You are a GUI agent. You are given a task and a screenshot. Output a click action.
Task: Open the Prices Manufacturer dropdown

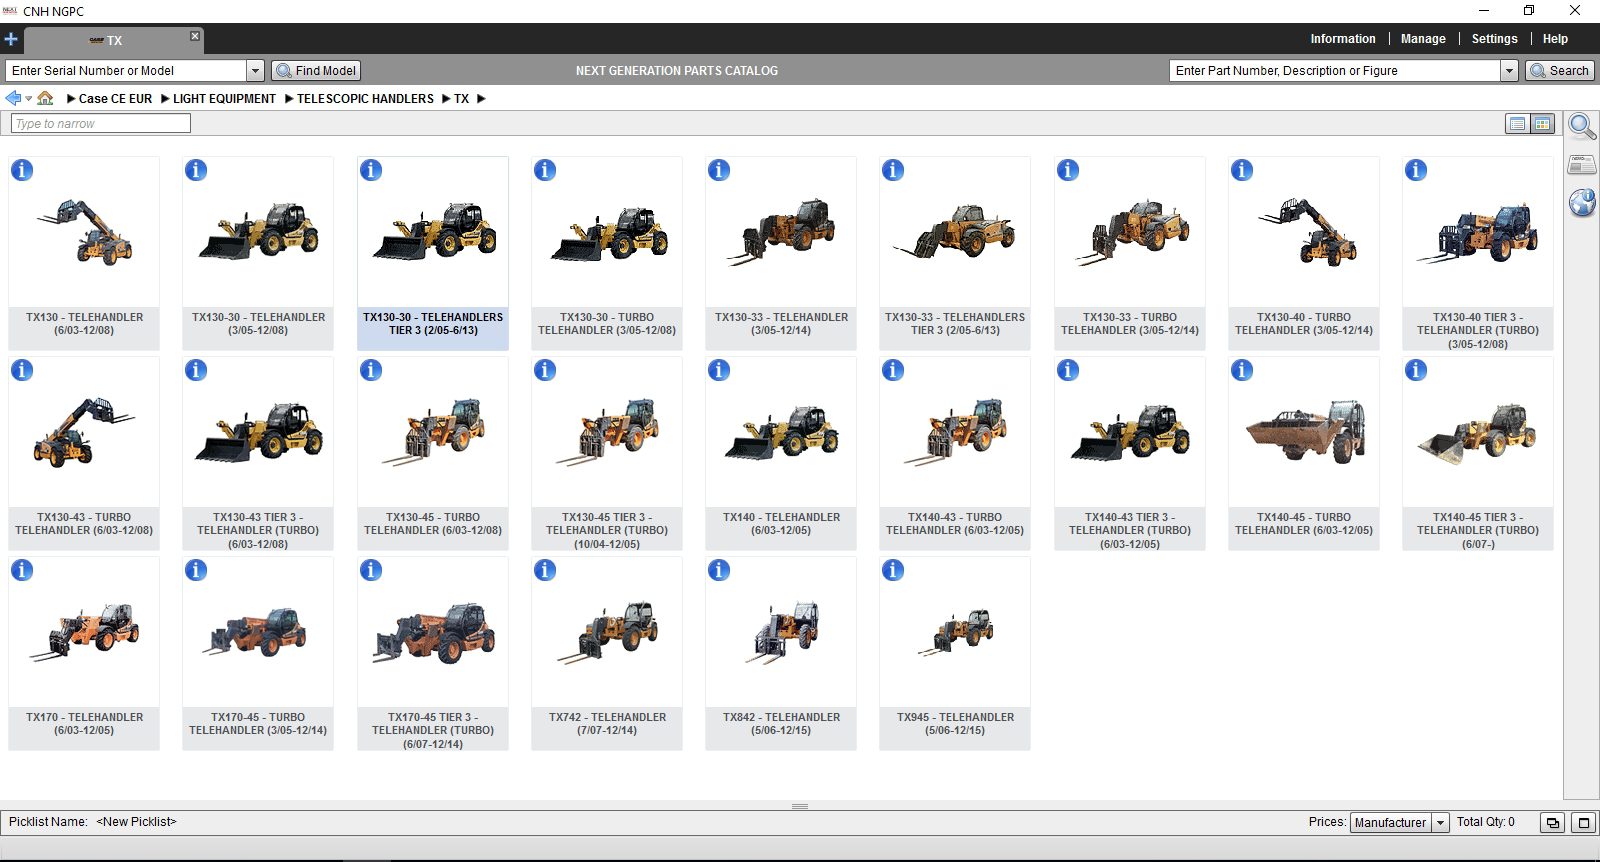pyautogui.click(x=1441, y=823)
